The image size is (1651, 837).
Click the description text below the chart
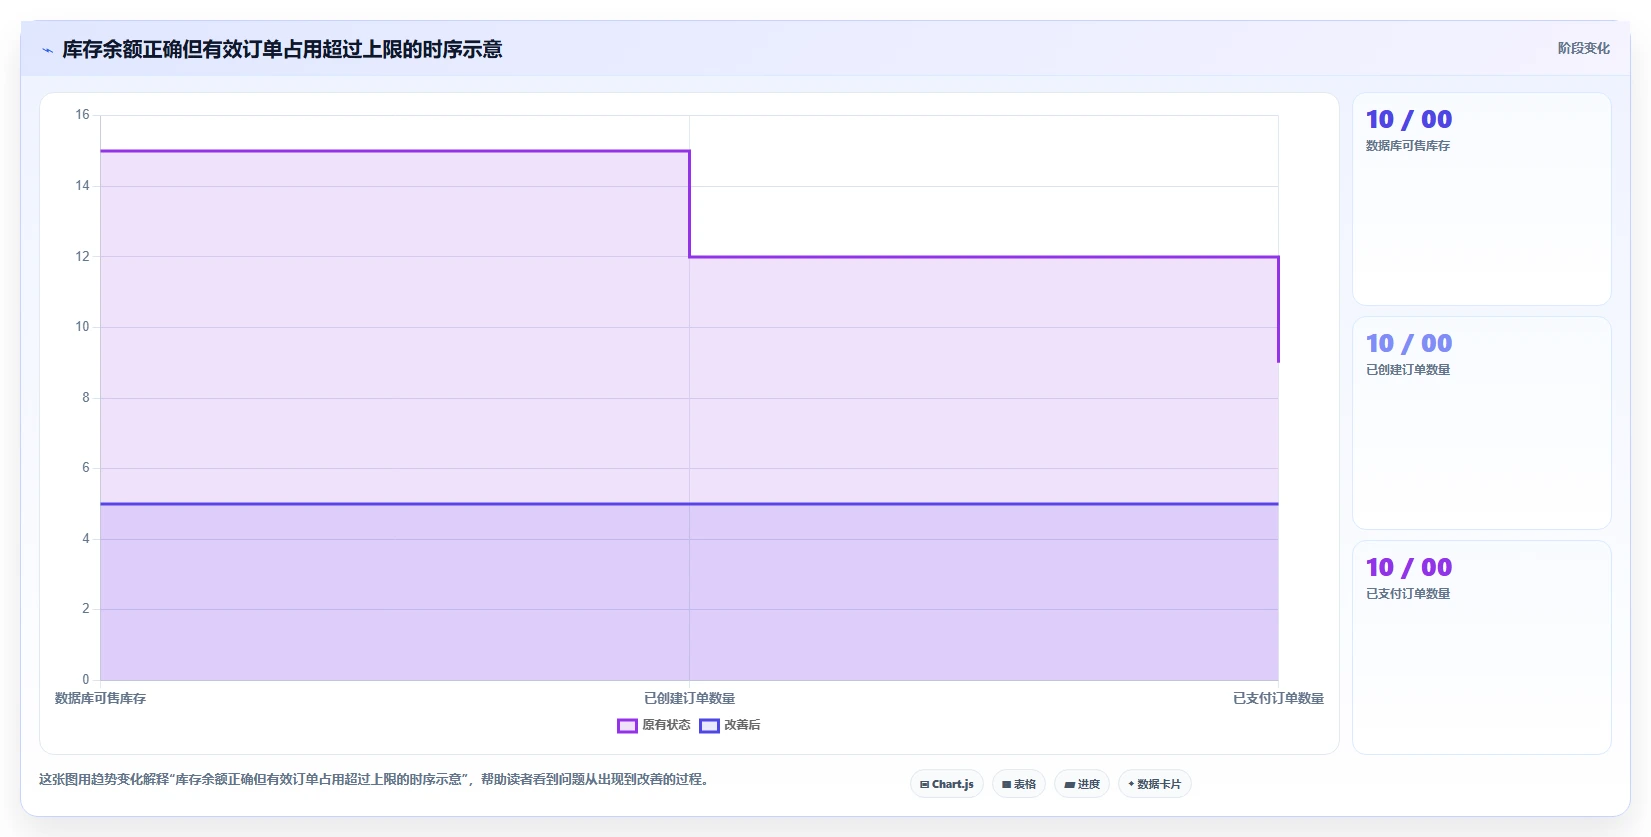[x=374, y=779]
